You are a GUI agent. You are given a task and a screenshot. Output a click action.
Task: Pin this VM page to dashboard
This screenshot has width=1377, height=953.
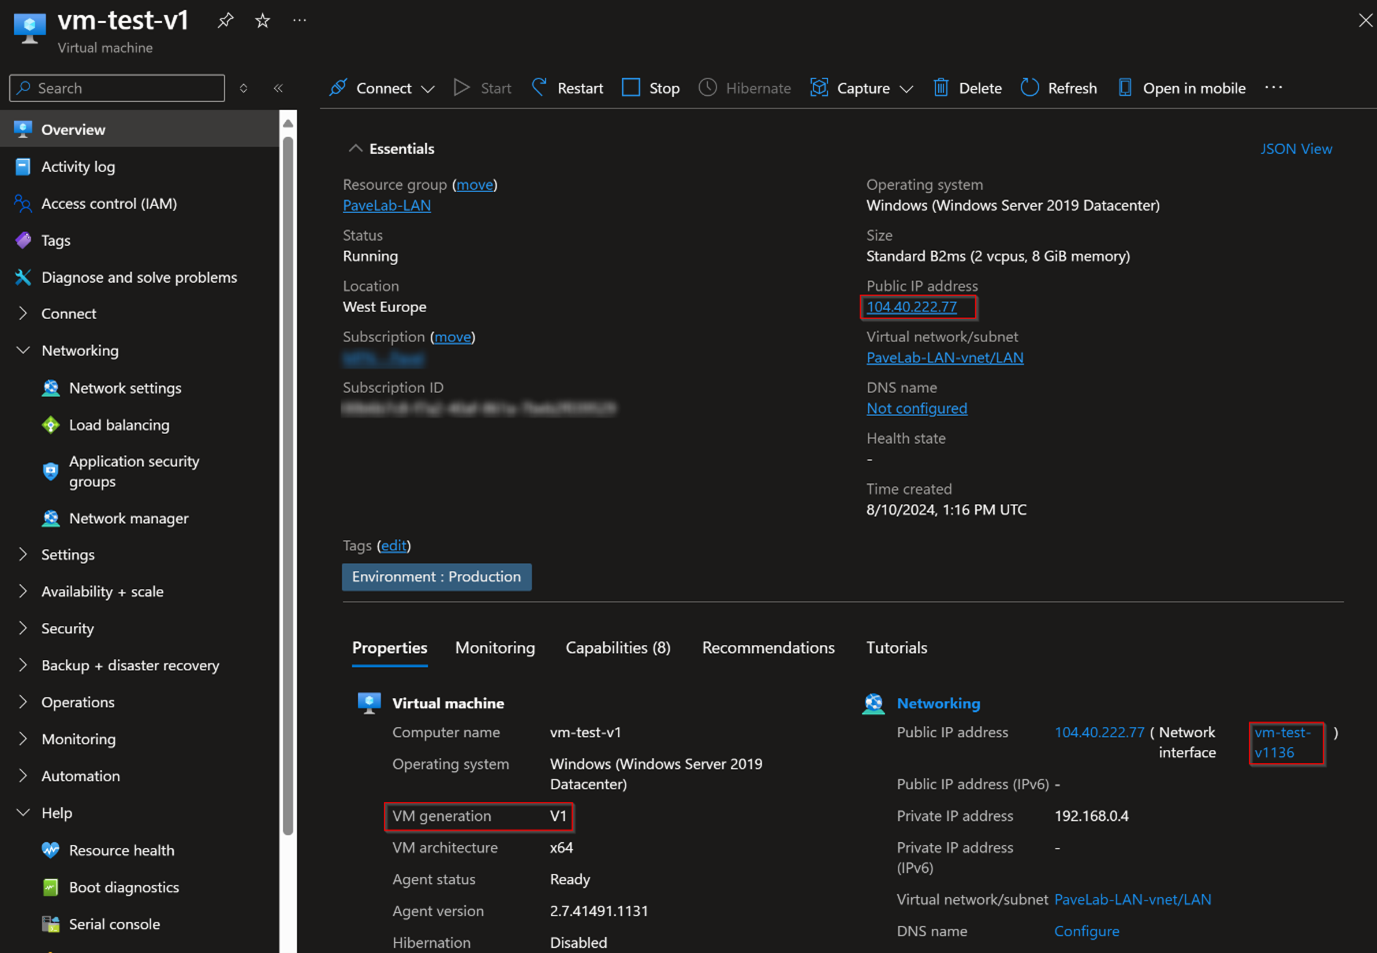(224, 19)
